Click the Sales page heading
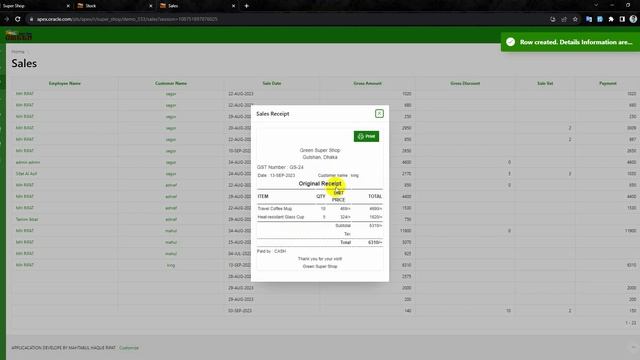 (x=24, y=63)
